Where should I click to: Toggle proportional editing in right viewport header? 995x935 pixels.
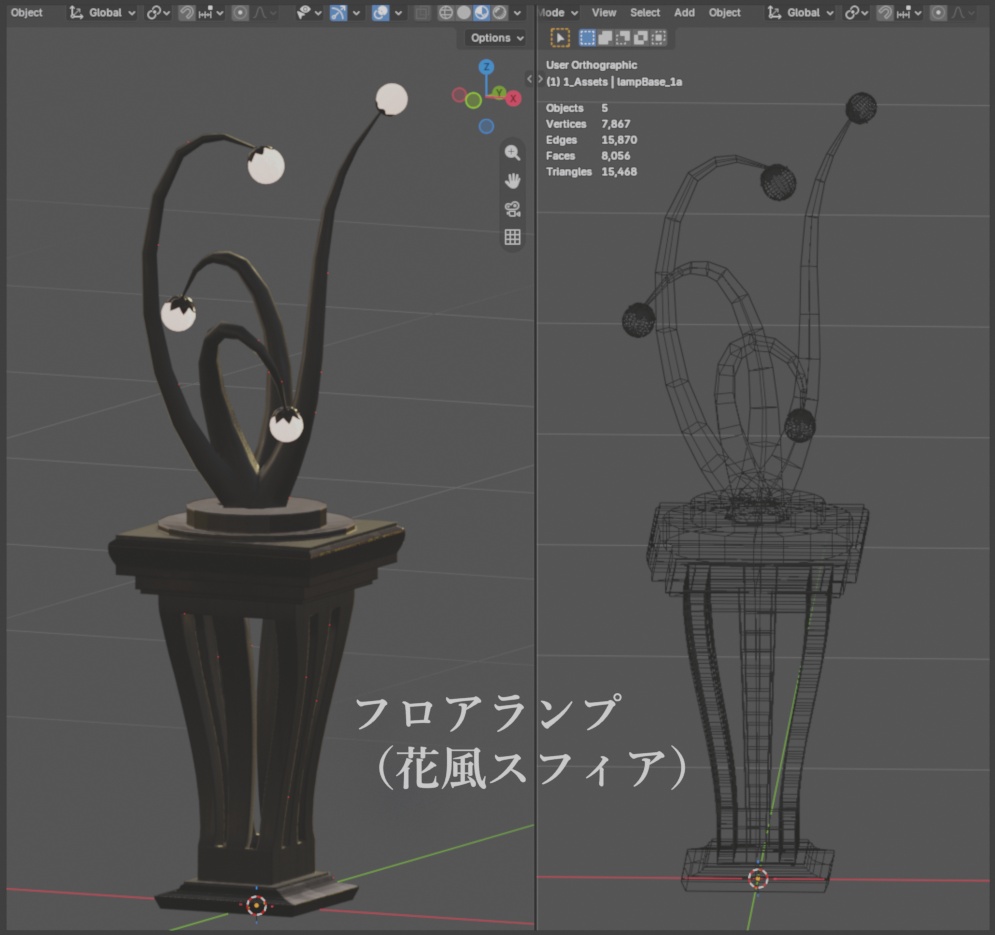tap(938, 13)
